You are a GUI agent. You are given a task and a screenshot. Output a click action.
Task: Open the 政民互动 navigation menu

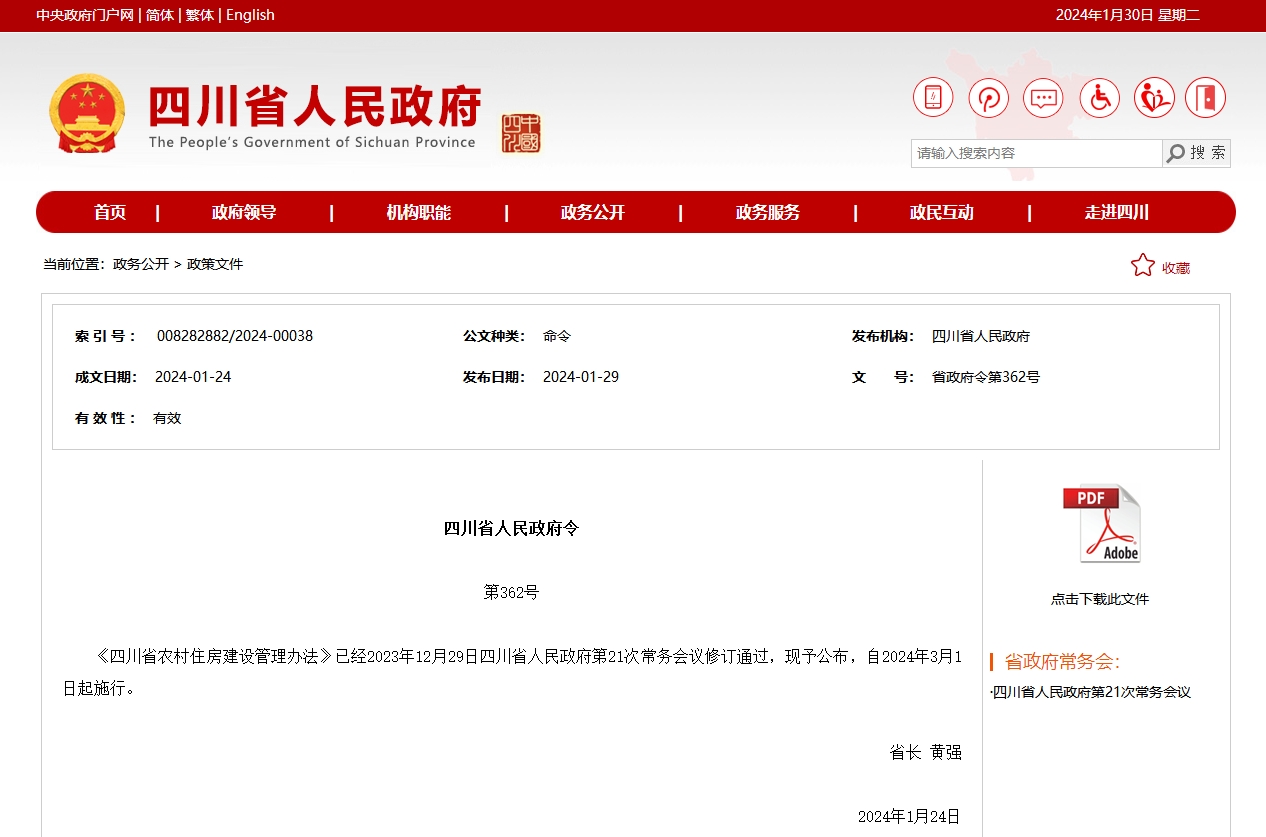941,212
